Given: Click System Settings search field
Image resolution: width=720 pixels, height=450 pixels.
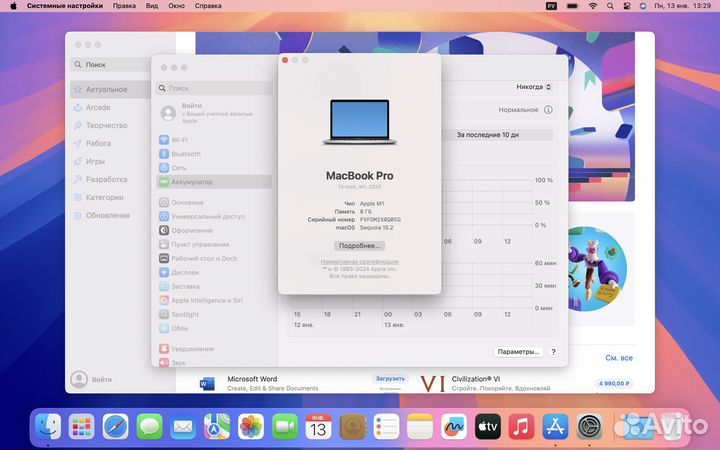Looking at the screenshot, I should click(214, 88).
